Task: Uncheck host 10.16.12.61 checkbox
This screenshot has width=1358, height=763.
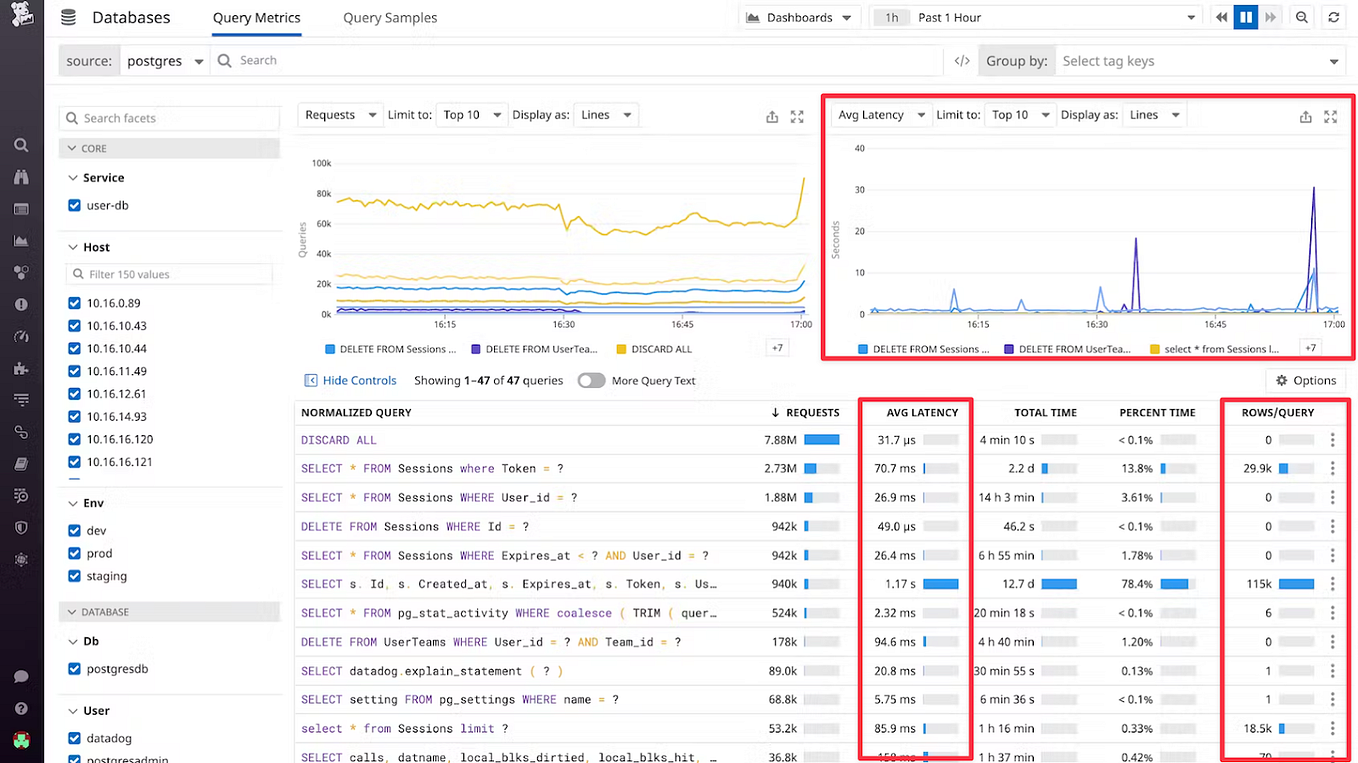Action: [74, 394]
